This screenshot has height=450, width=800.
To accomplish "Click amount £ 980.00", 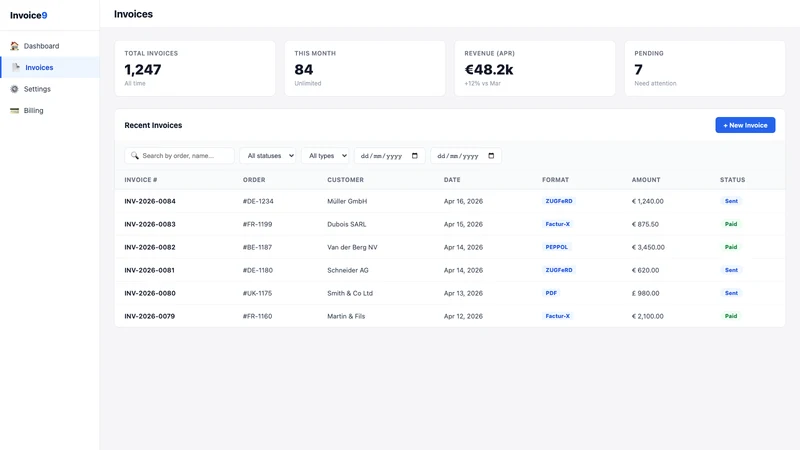I will point(645,293).
